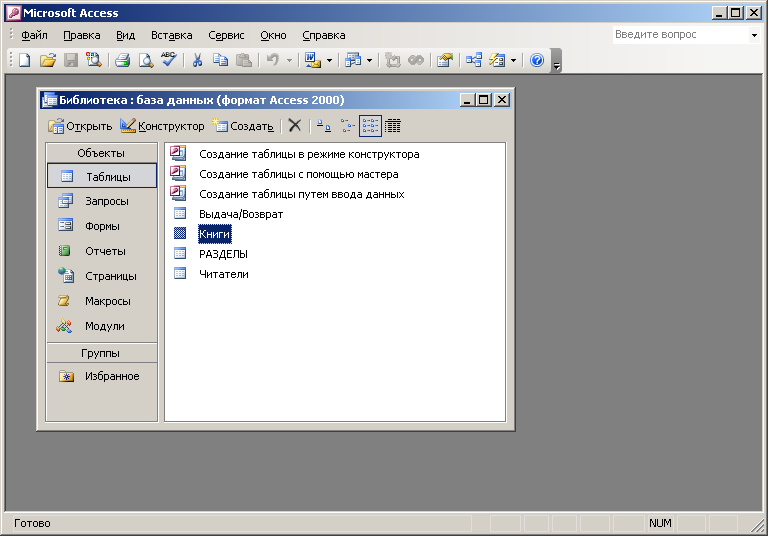Click the New Object toolbar icon
768x536 pixels.
[497, 60]
